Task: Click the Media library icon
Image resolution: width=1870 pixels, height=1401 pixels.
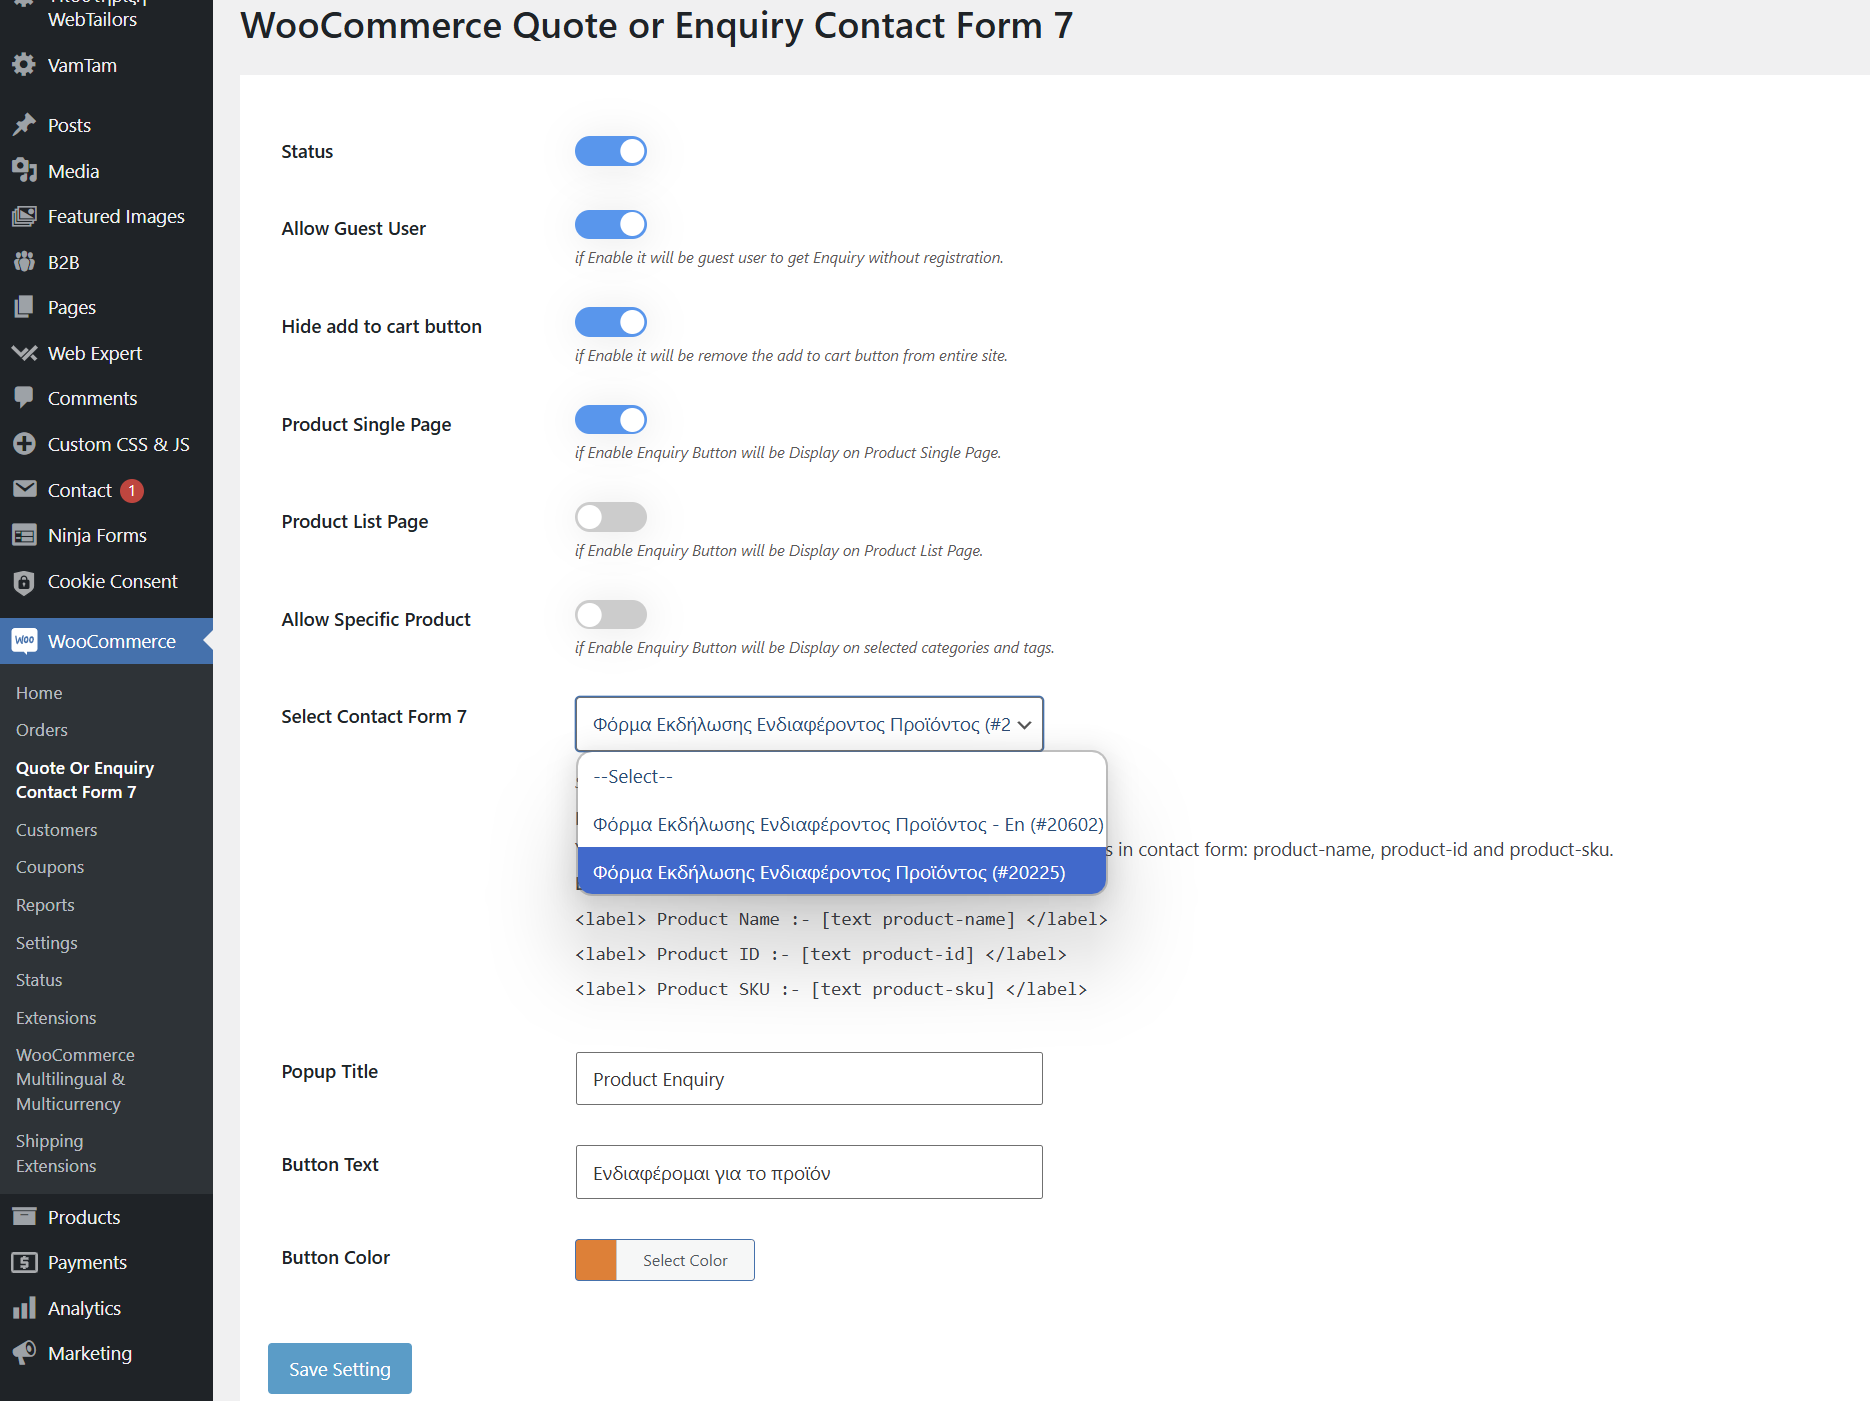Action: click(x=24, y=171)
